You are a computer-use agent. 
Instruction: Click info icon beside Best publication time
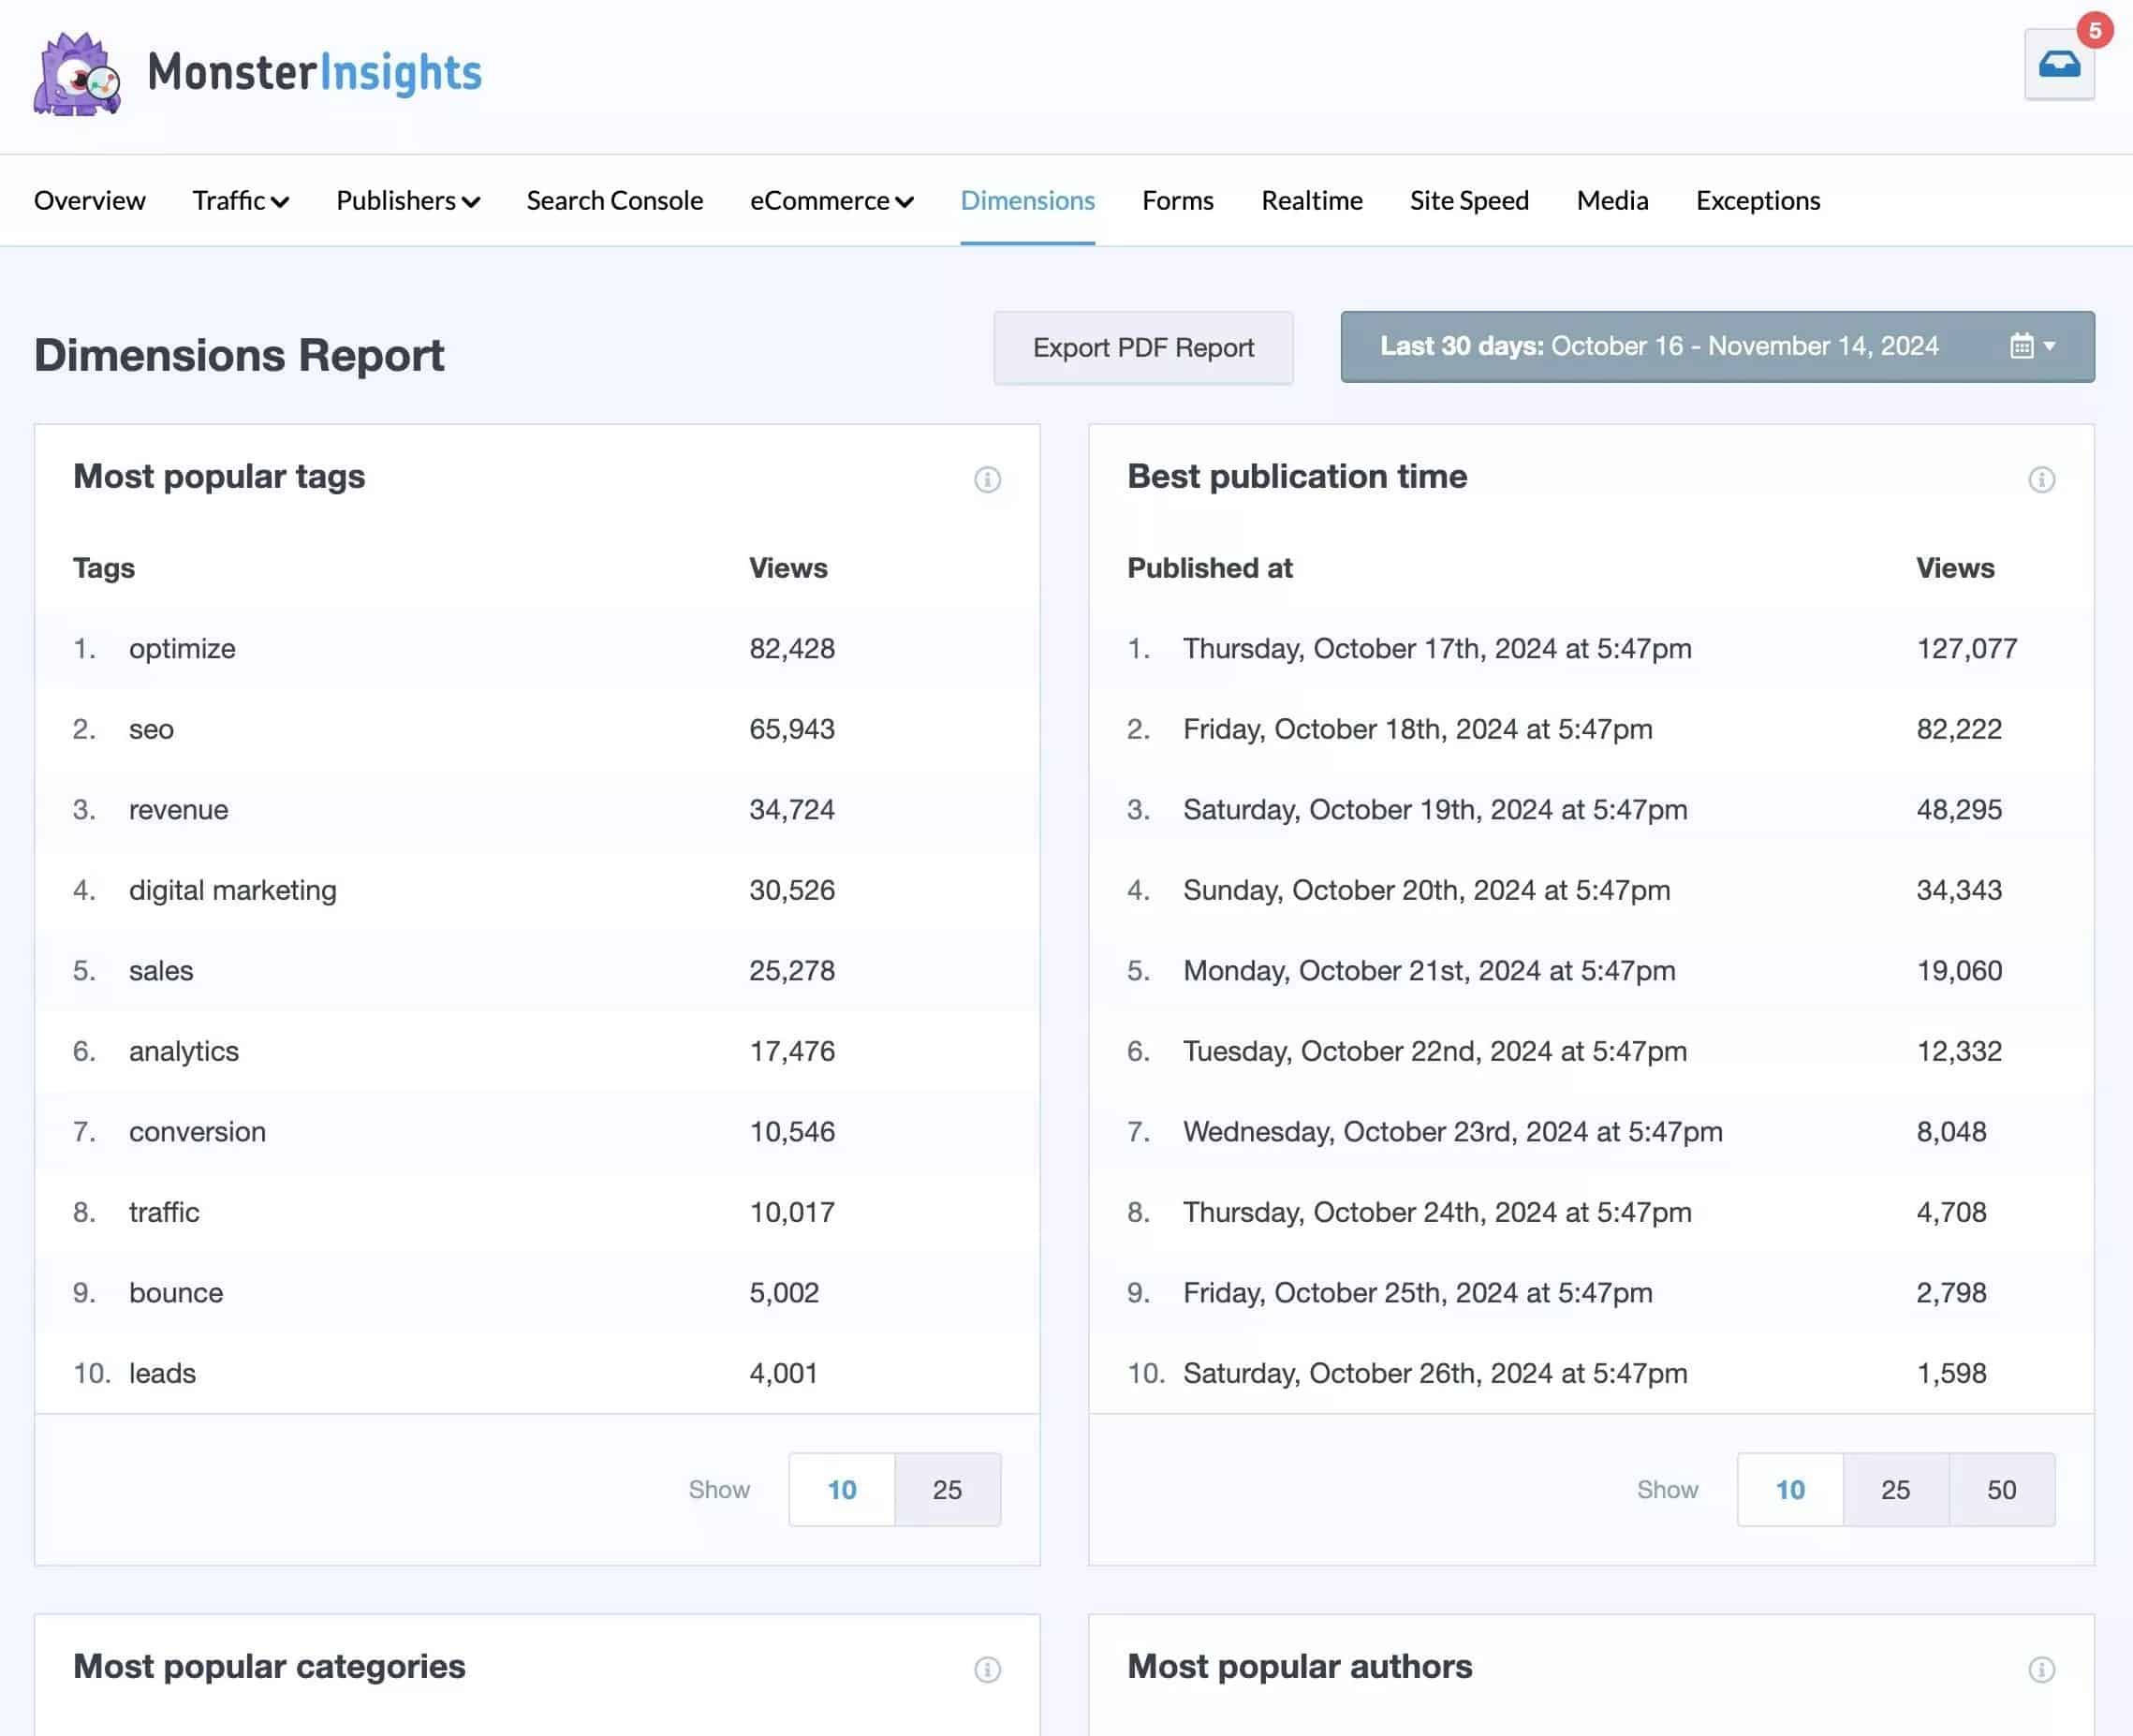2040,480
